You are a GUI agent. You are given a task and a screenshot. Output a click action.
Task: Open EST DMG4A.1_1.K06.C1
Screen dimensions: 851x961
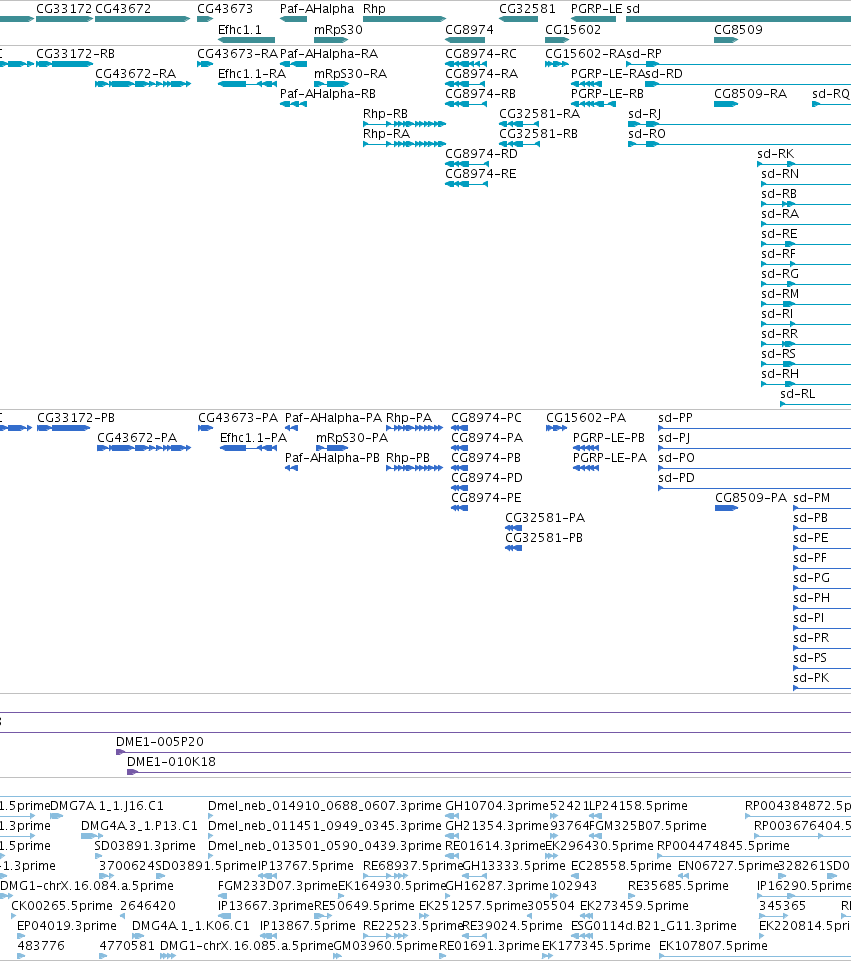(x=191, y=926)
